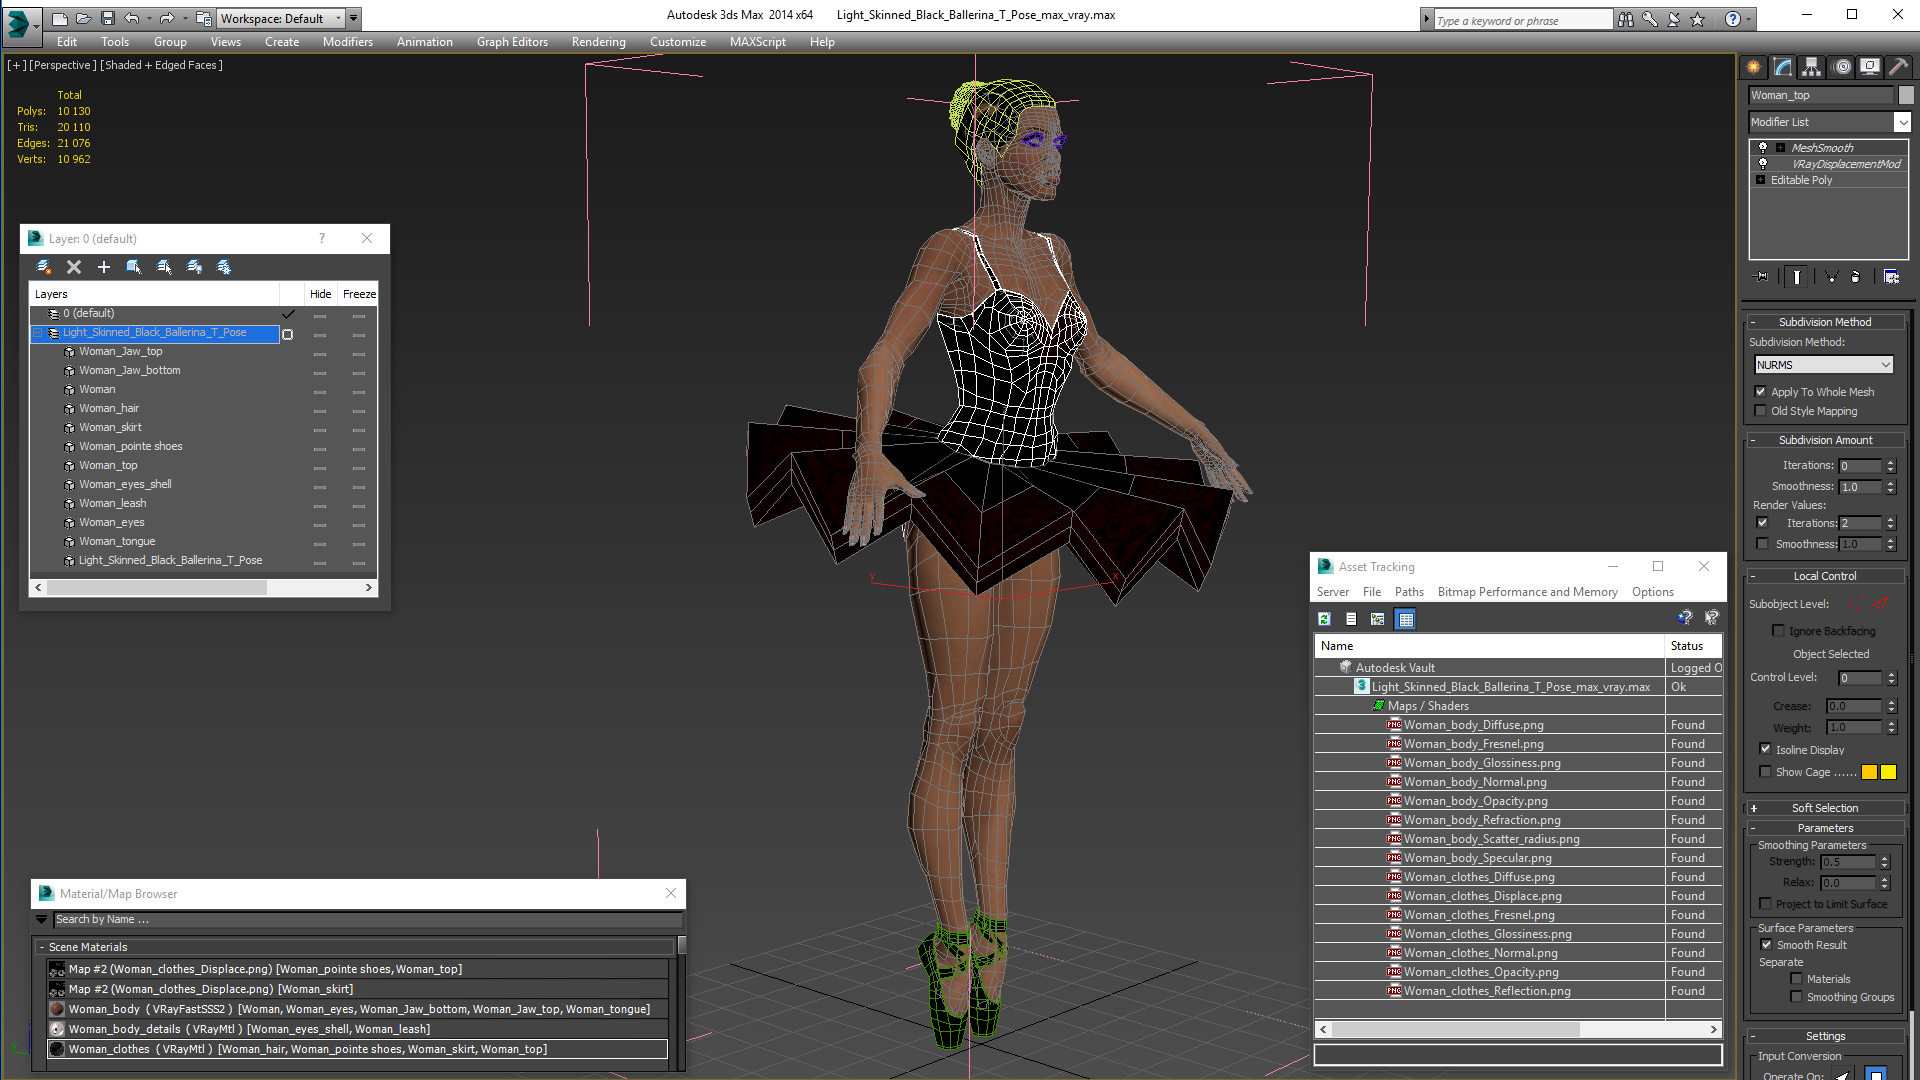The height and width of the screenshot is (1080, 1920).
Task: Open the Motion command panel tab
Action: coord(1842,67)
